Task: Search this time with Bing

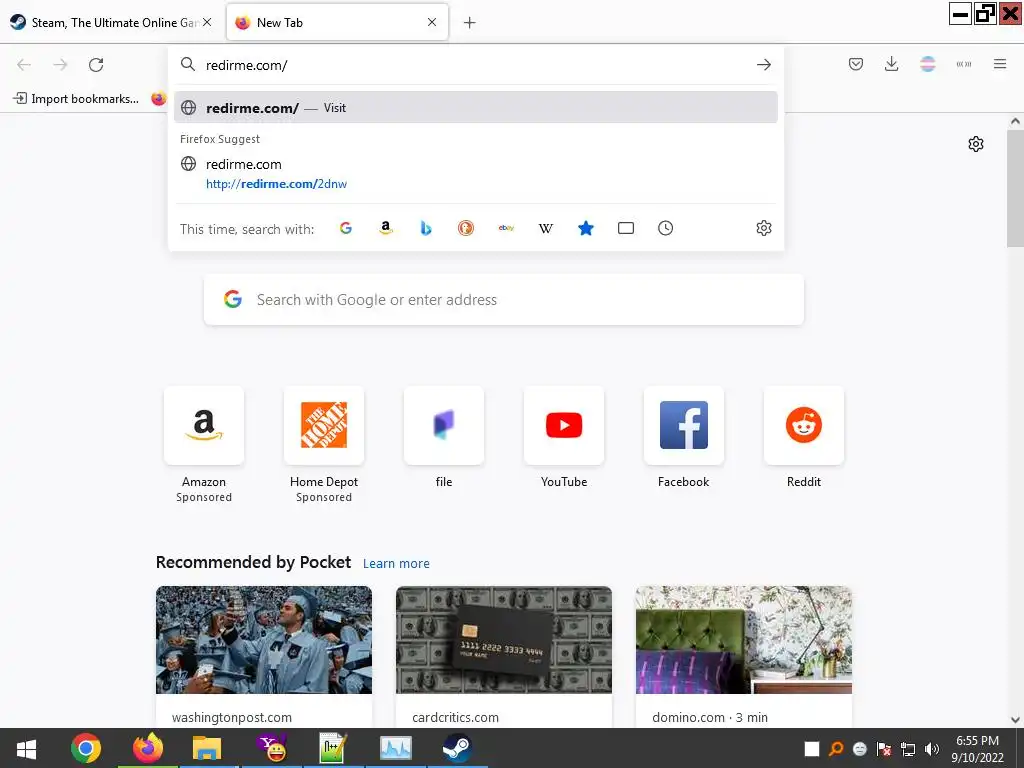Action: point(426,228)
